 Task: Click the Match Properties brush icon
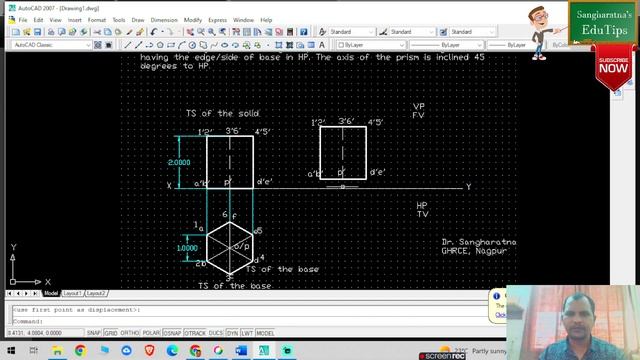129,32
